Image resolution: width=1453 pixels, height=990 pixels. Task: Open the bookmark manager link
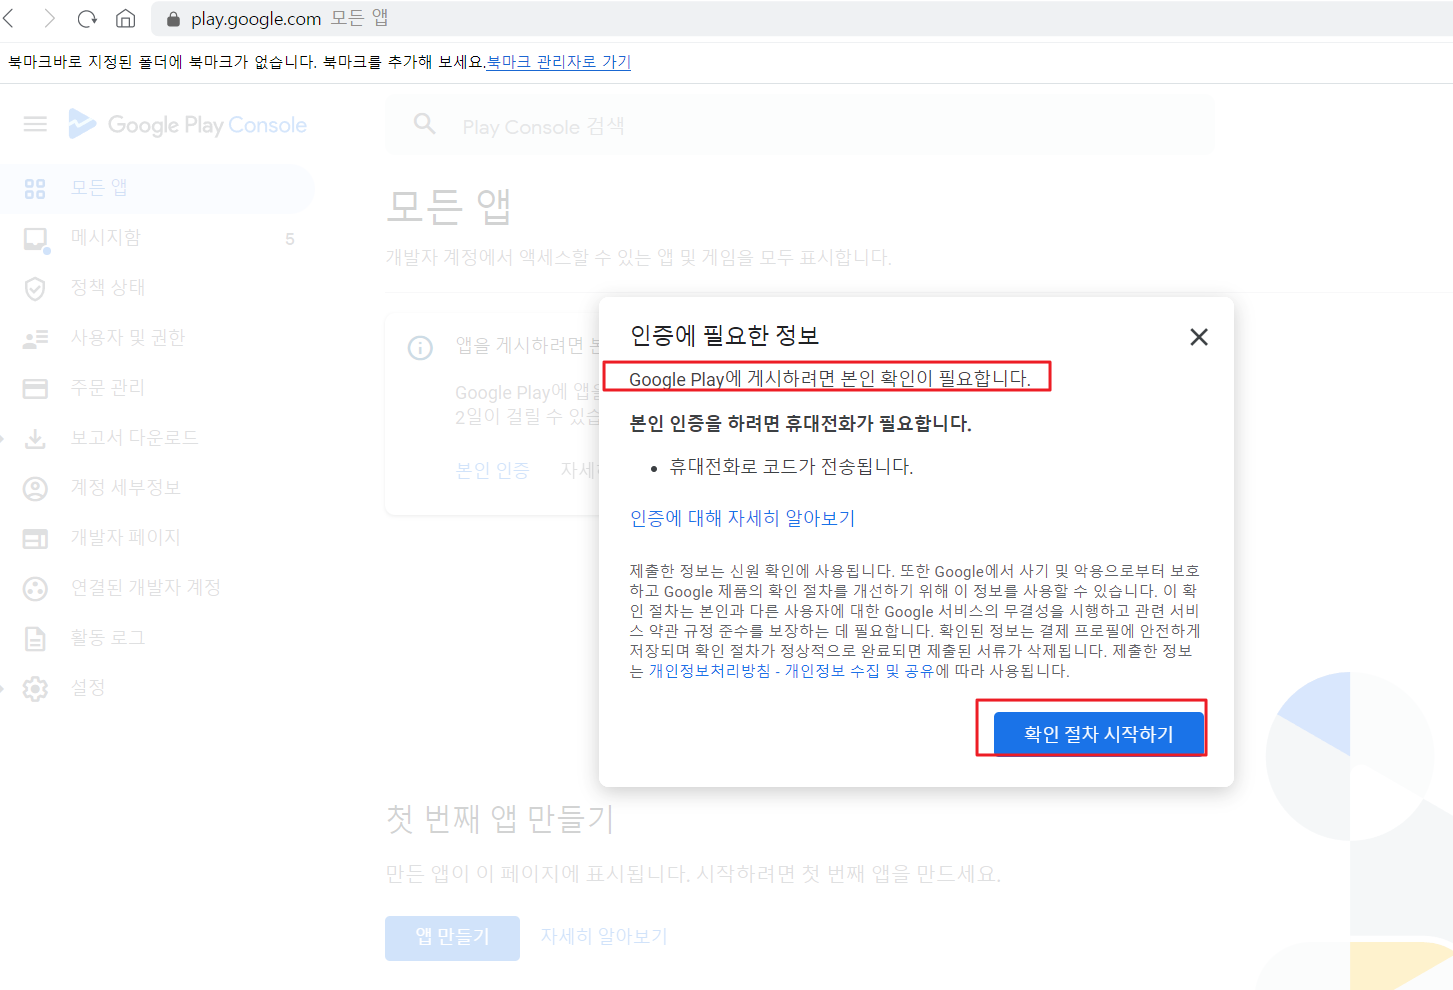pyautogui.click(x=558, y=62)
